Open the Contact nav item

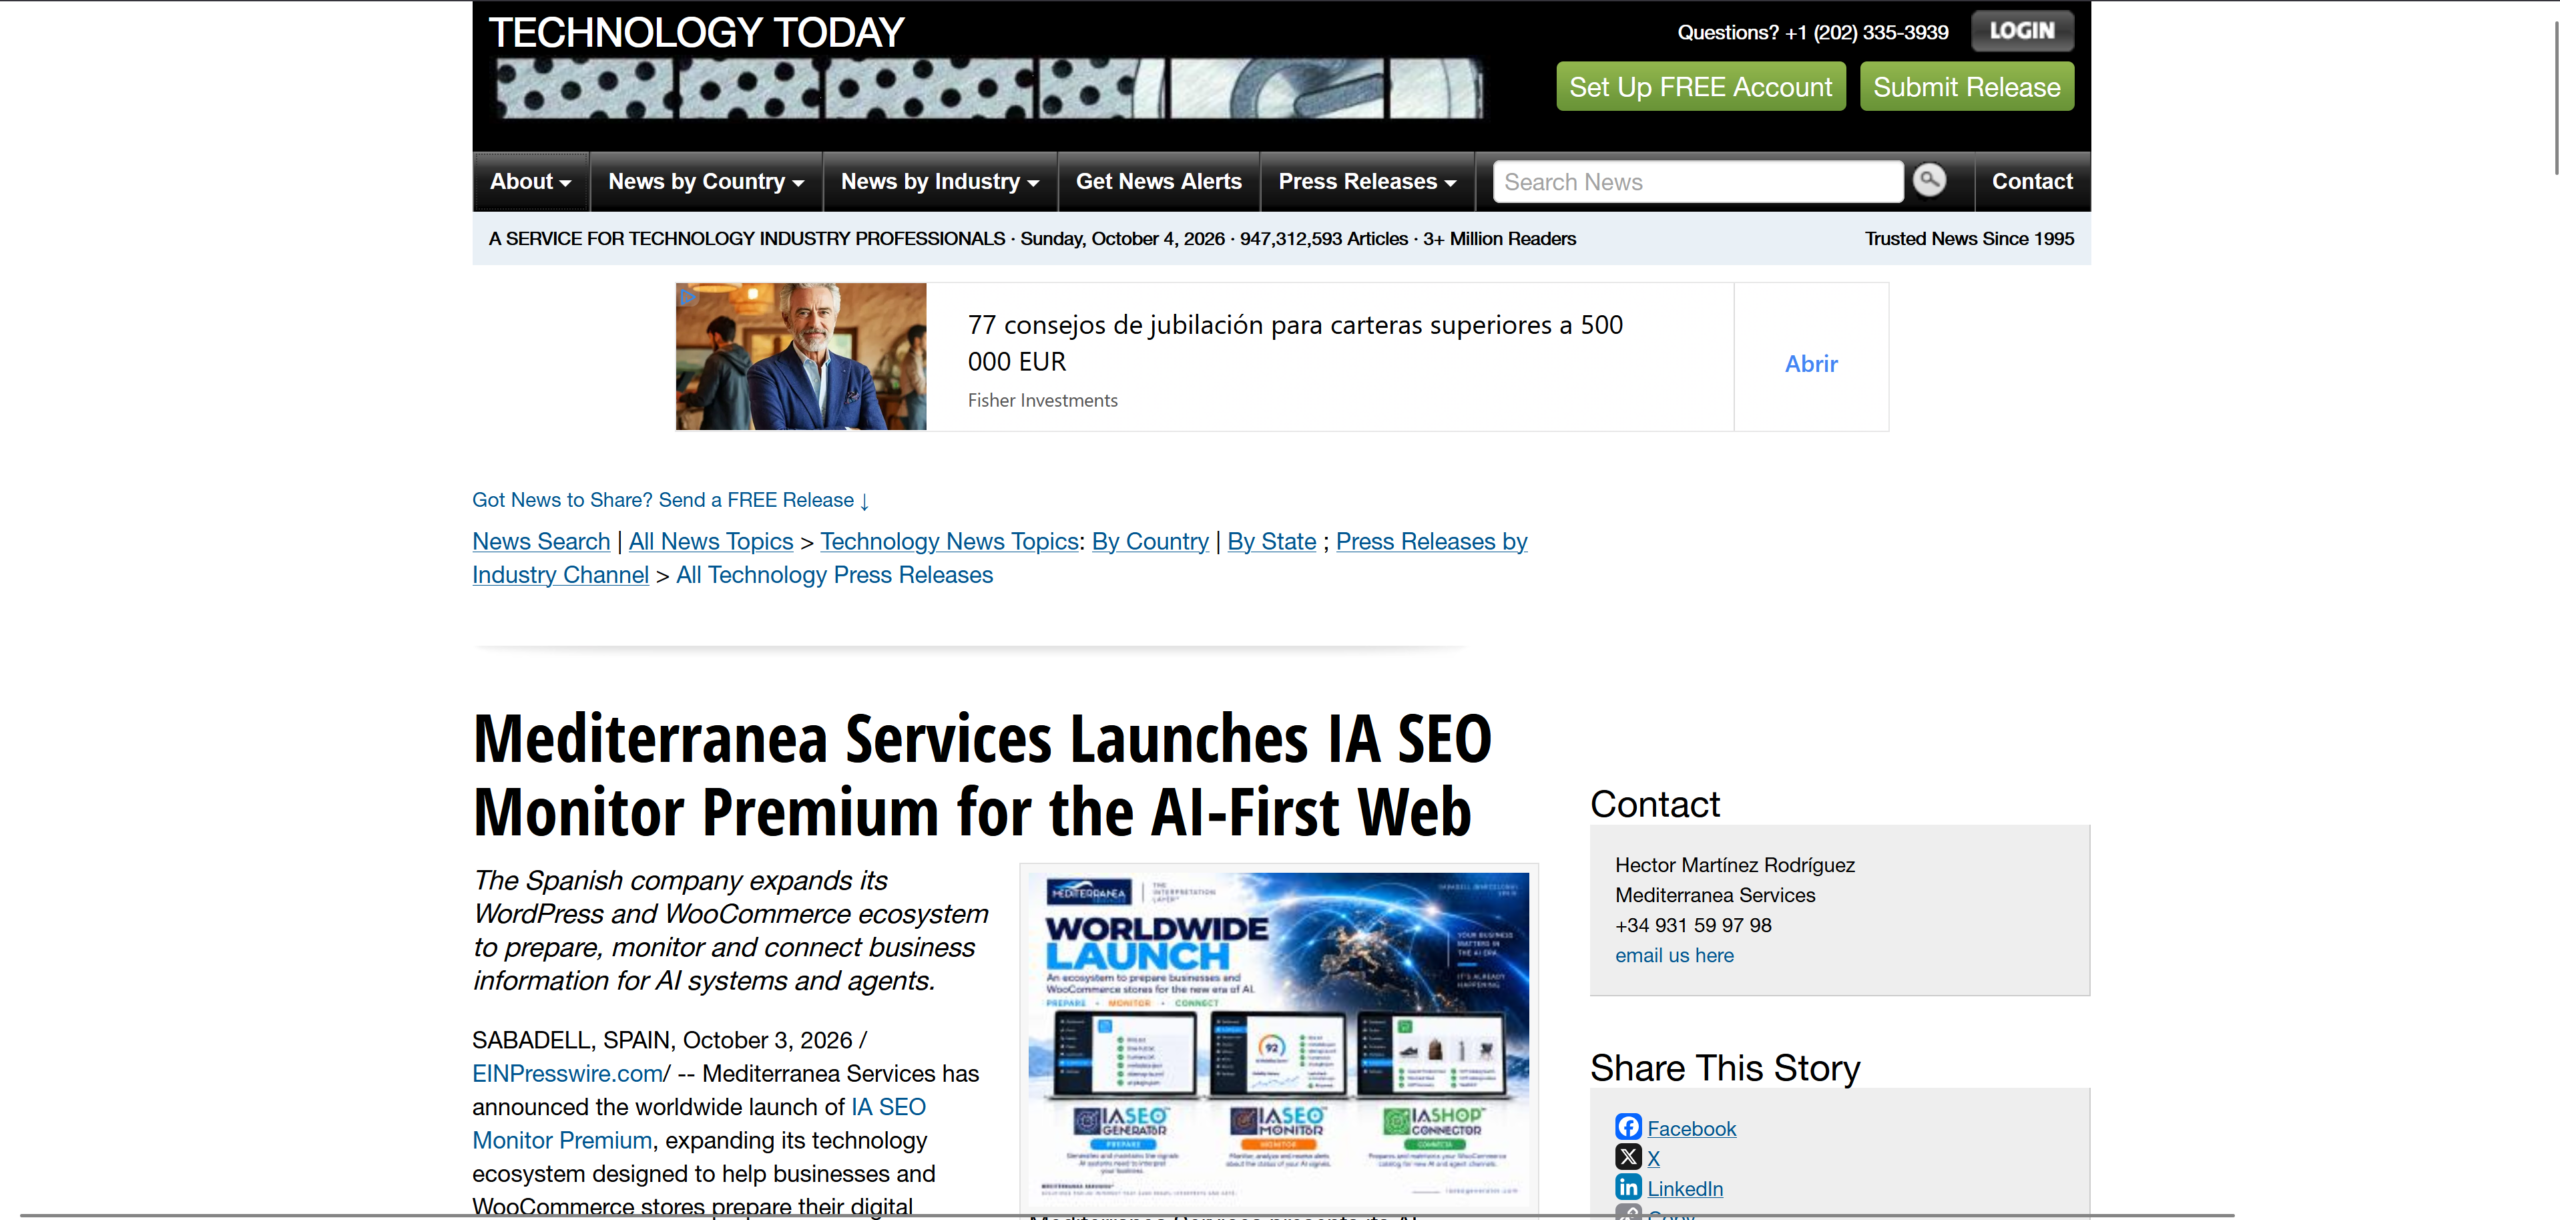pos(2032,181)
